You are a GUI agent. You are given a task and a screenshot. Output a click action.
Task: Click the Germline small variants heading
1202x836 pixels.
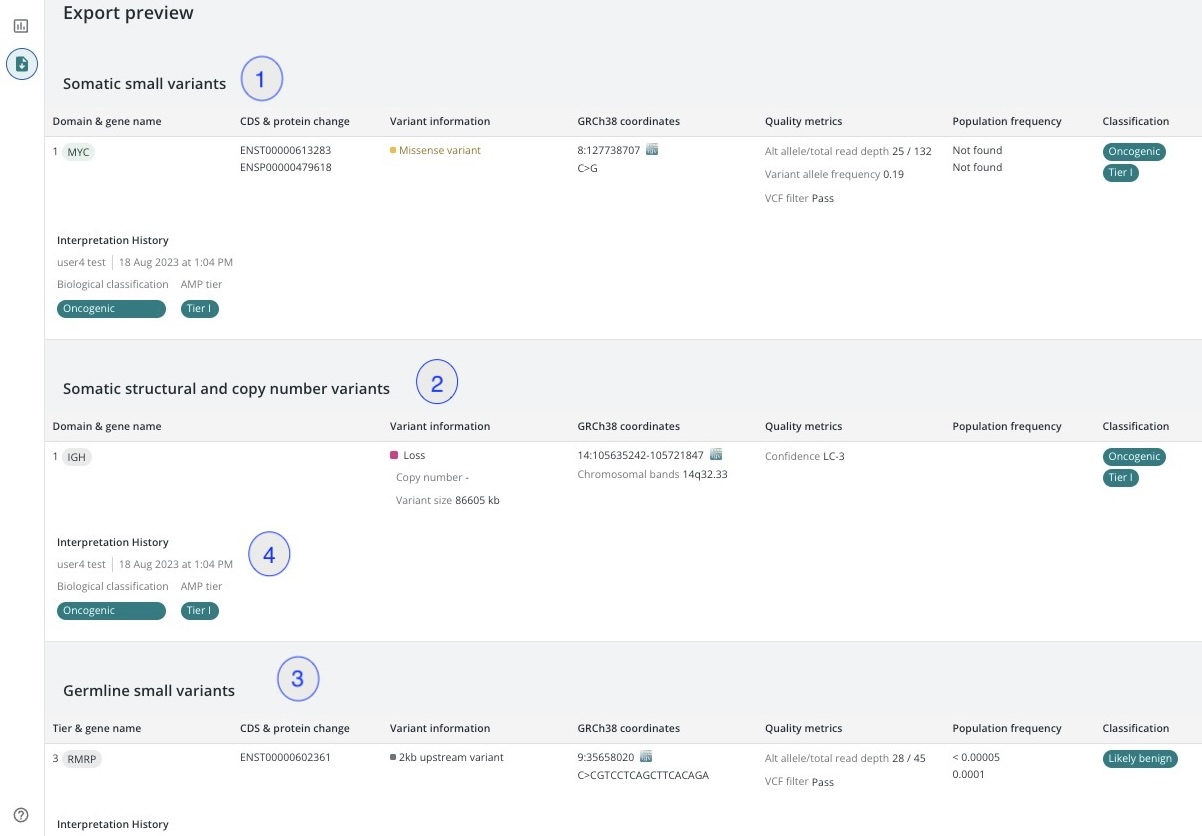click(x=149, y=690)
